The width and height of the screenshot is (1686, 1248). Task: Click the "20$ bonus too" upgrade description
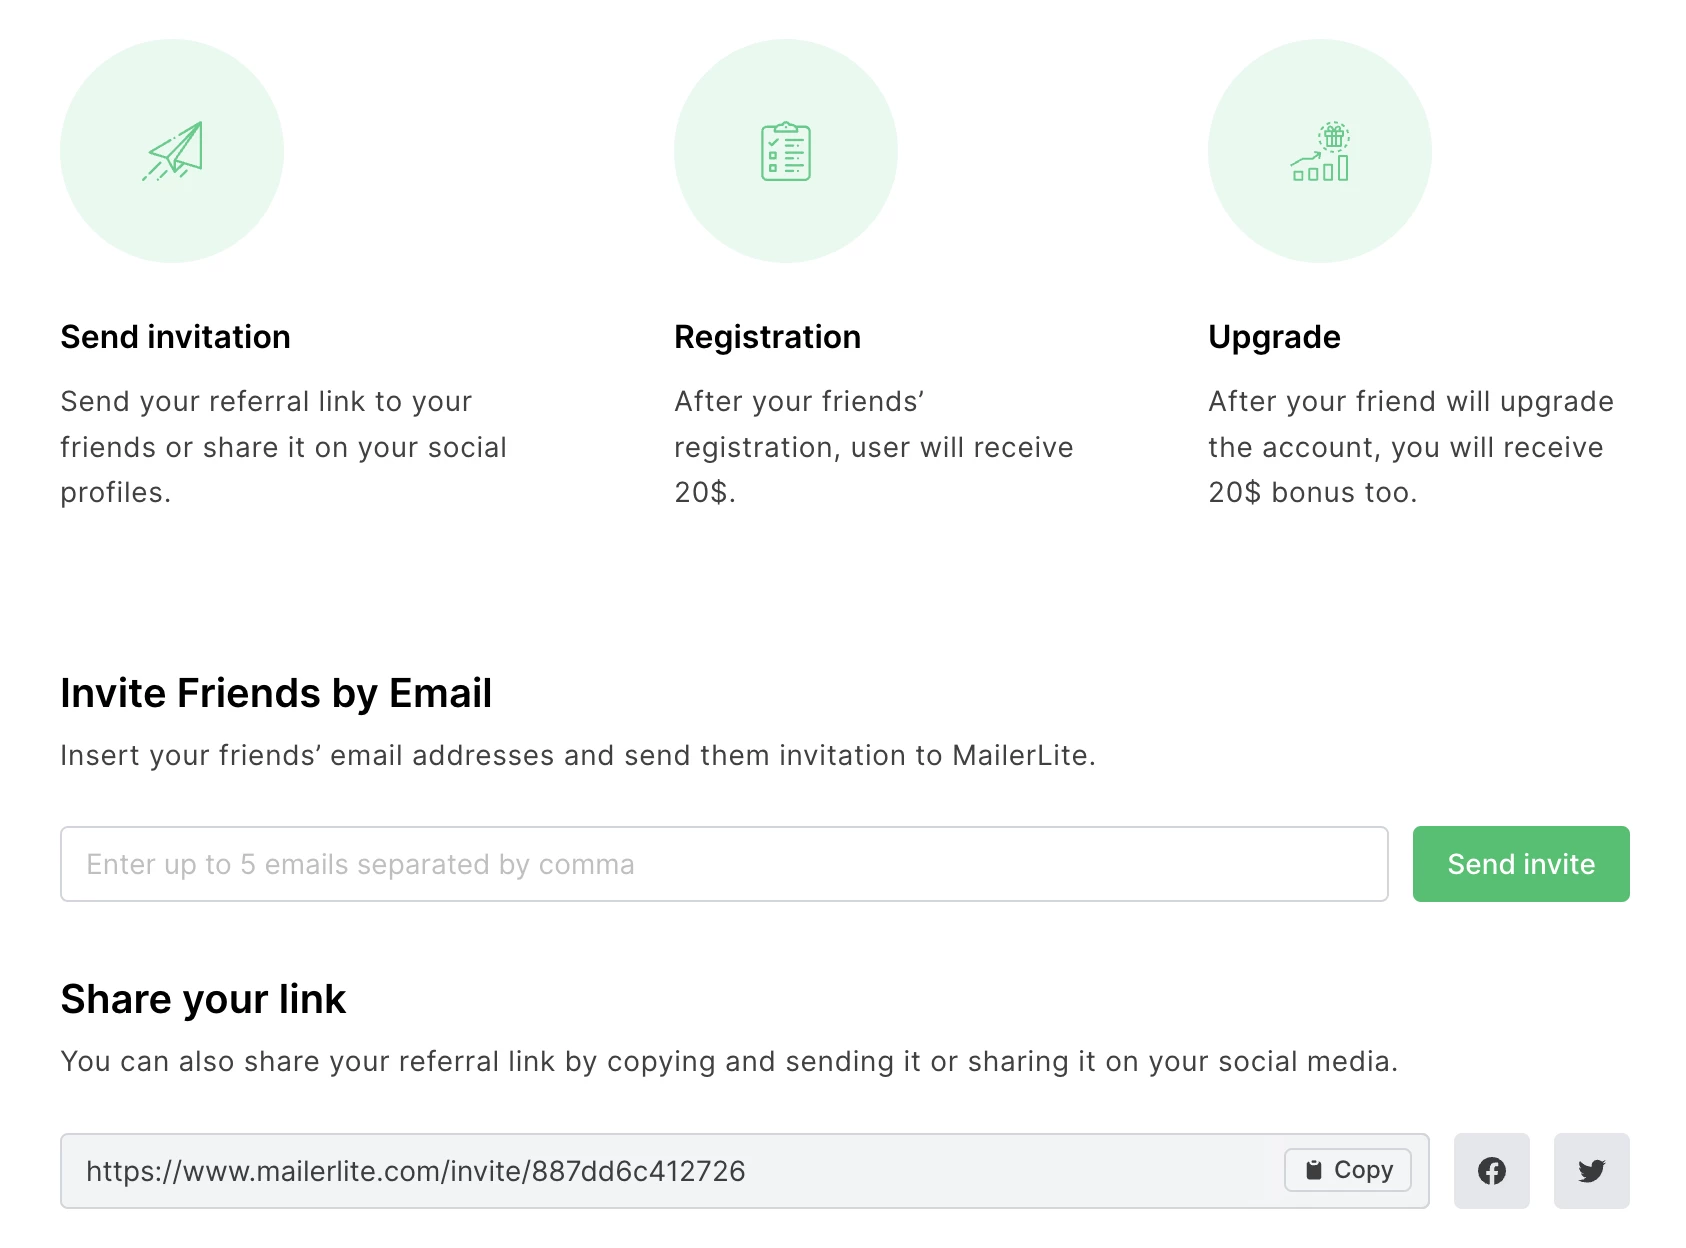pos(1410,447)
